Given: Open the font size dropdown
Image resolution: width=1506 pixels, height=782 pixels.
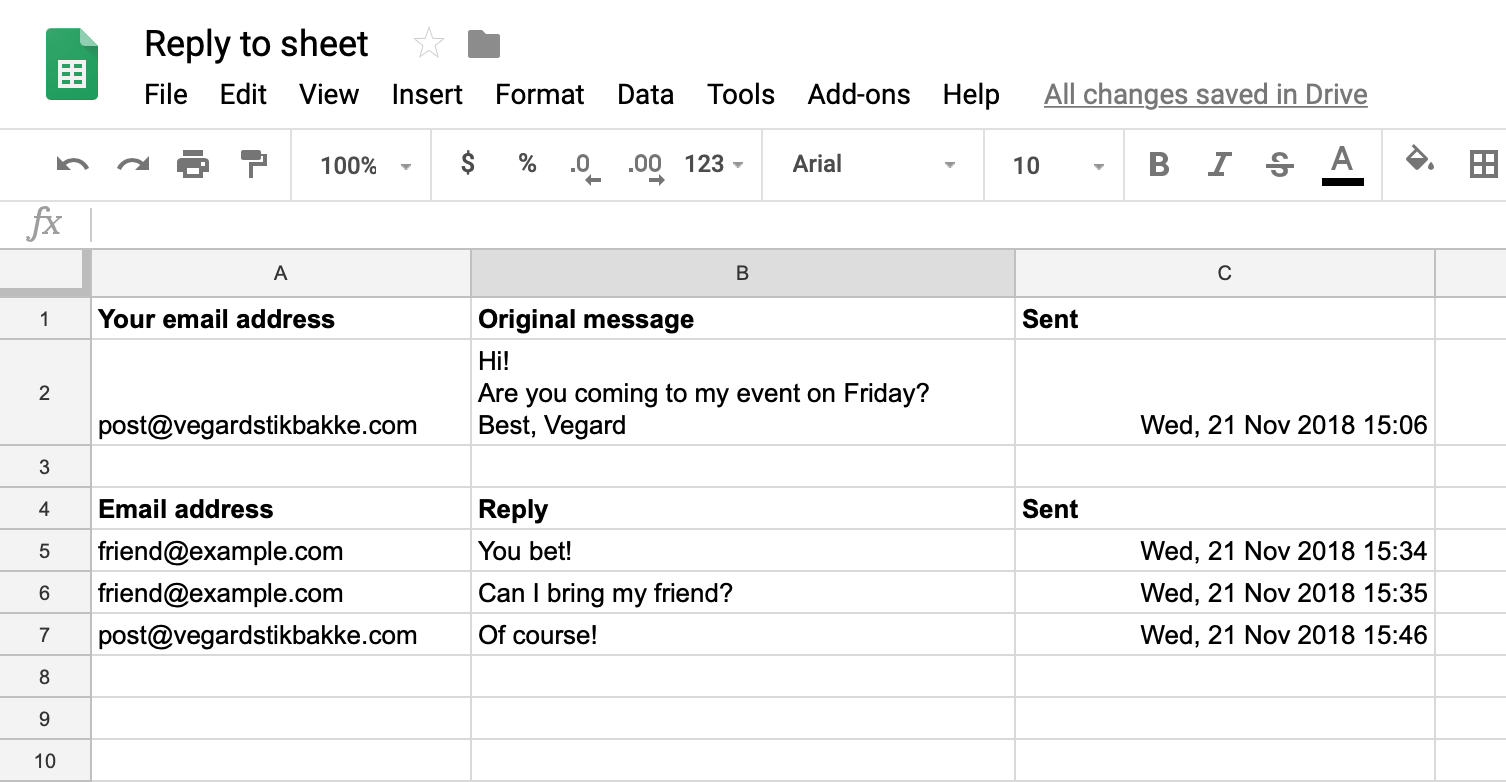Looking at the screenshot, I should click(1054, 164).
